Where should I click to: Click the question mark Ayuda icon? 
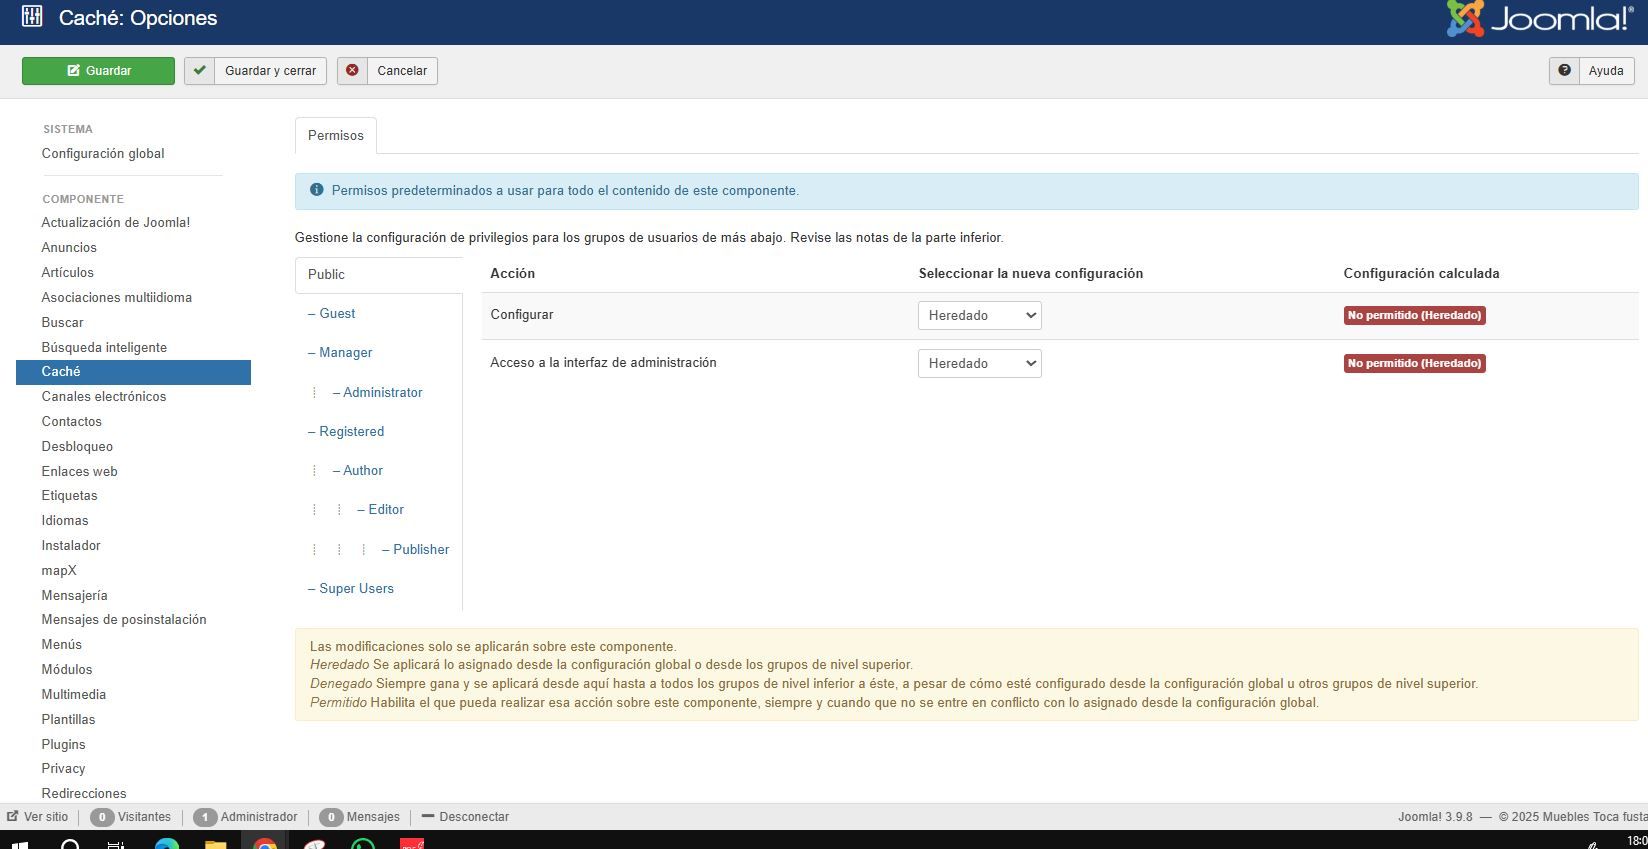(1565, 71)
